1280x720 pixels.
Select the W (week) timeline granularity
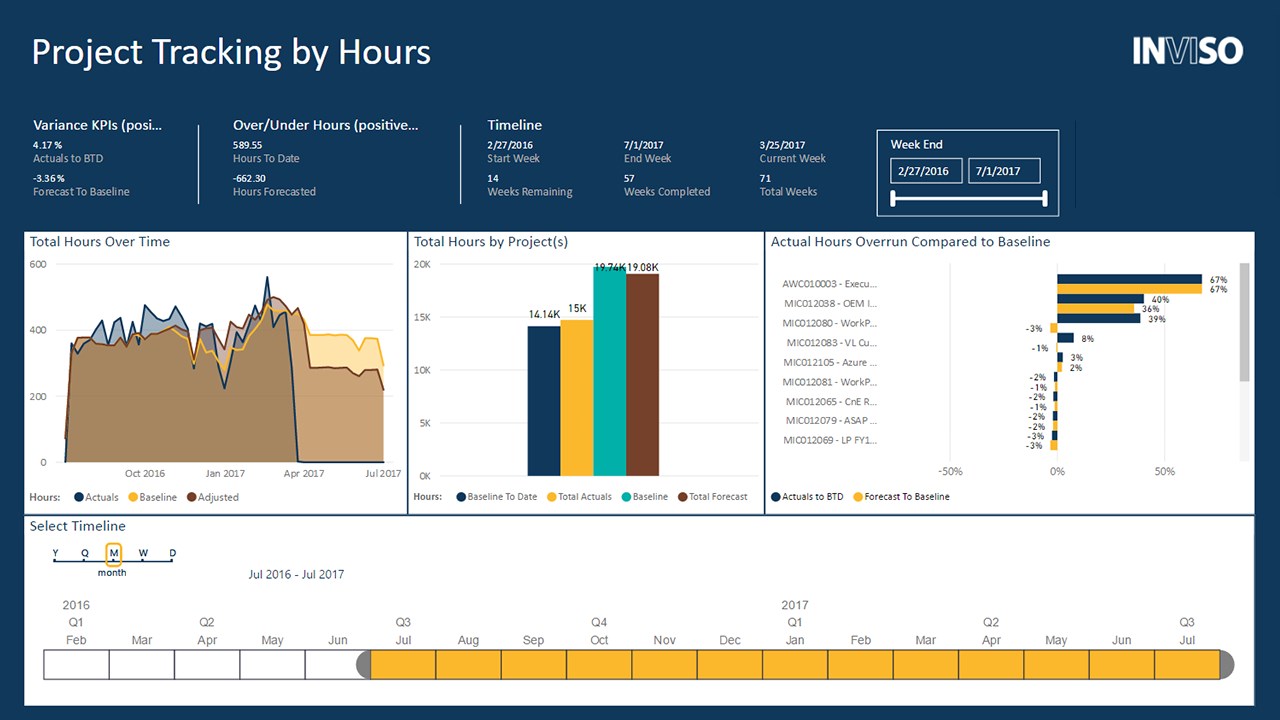pyautogui.click(x=143, y=553)
